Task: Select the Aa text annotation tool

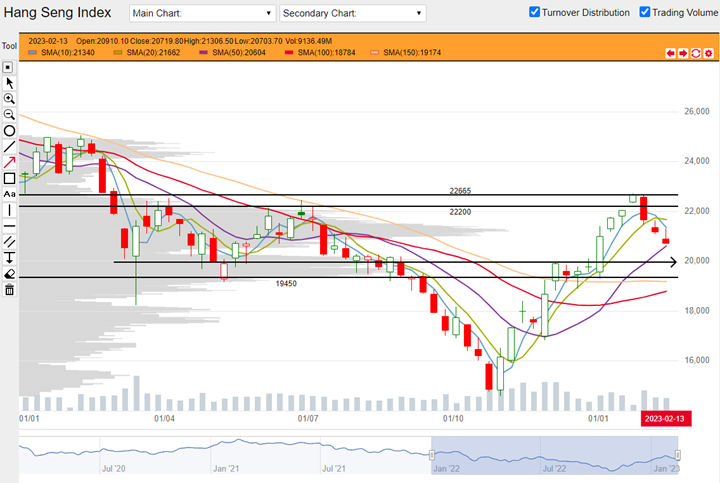Action: 9,194
